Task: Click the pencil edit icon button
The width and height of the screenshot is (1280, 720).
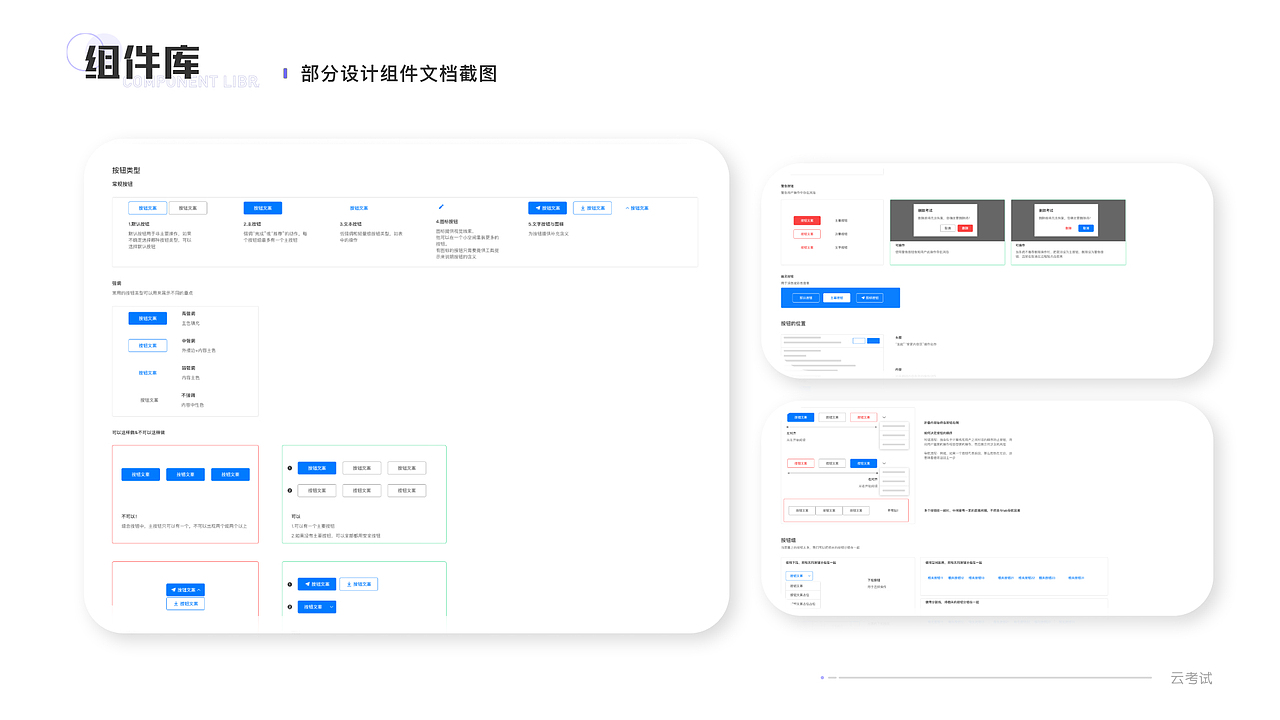Action: coord(441,207)
